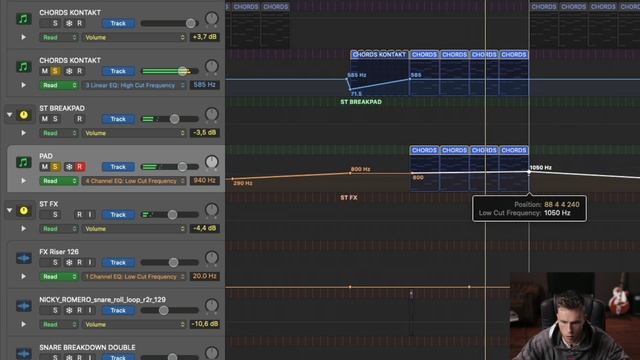Toggle input monitoring on the ST FX track
This screenshot has height=360, width=640.
[90, 215]
